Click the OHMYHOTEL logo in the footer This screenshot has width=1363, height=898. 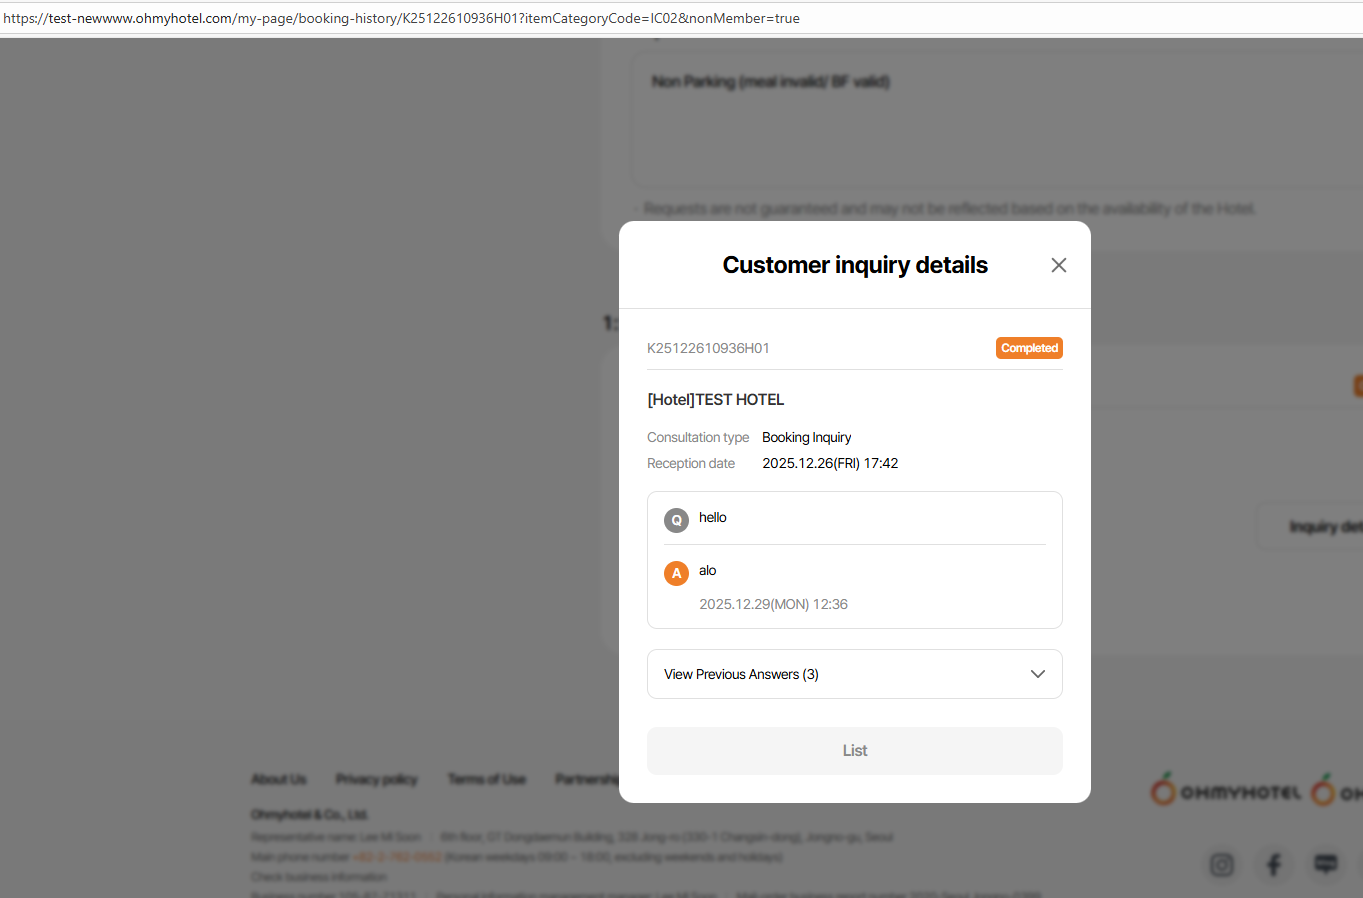[x=1226, y=791]
